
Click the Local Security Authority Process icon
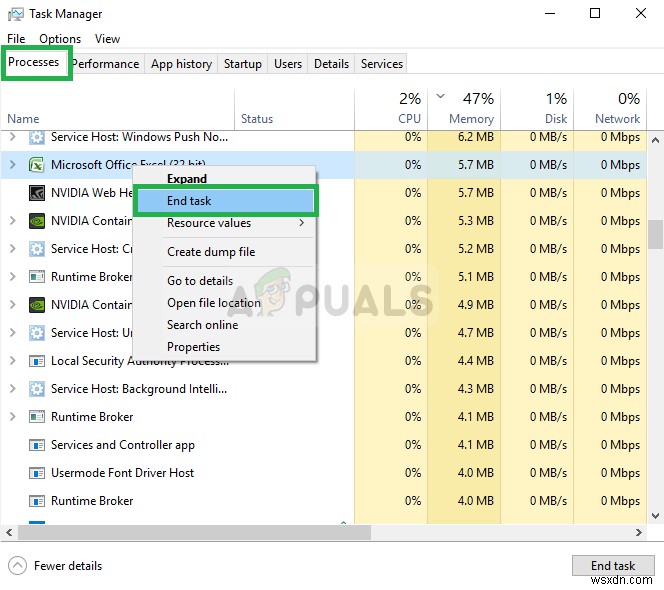37,361
